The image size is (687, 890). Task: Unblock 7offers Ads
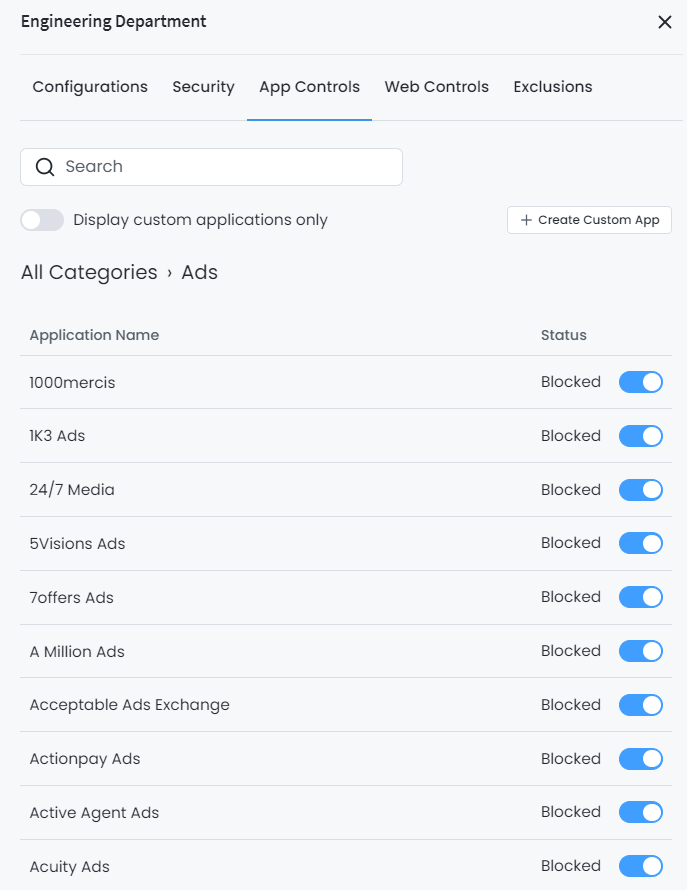tap(641, 597)
